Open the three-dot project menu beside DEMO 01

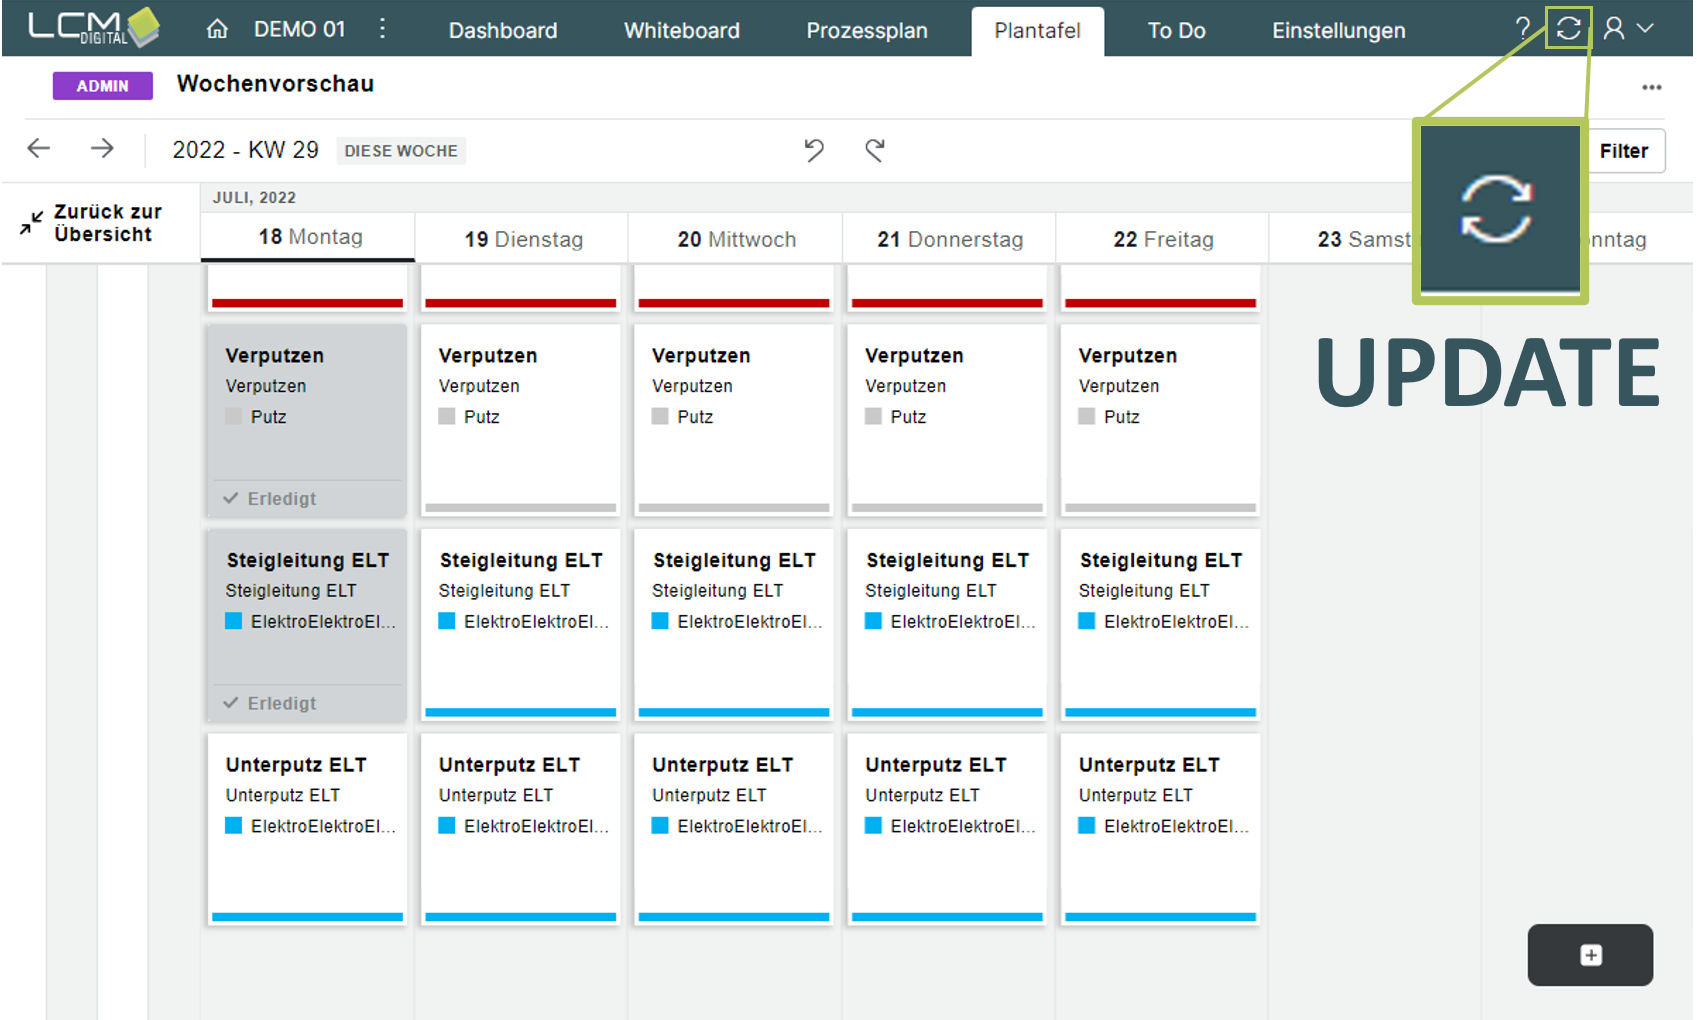pyautogui.click(x=382, y=29)
